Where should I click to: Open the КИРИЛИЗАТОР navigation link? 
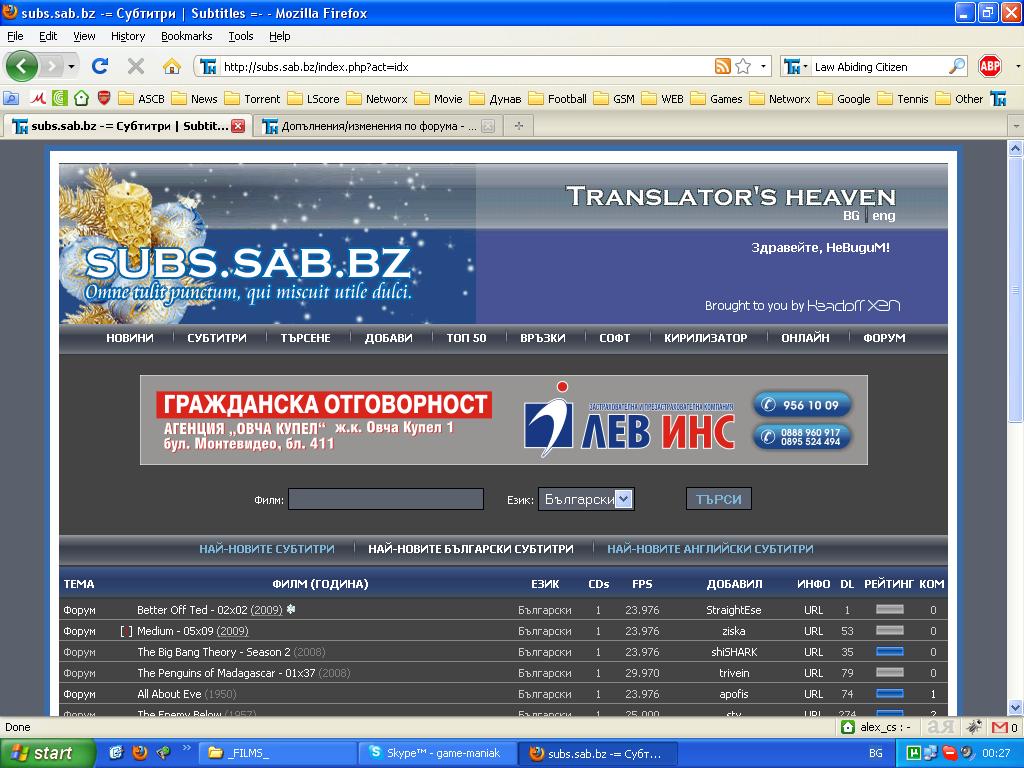click(x=705, y=338)
